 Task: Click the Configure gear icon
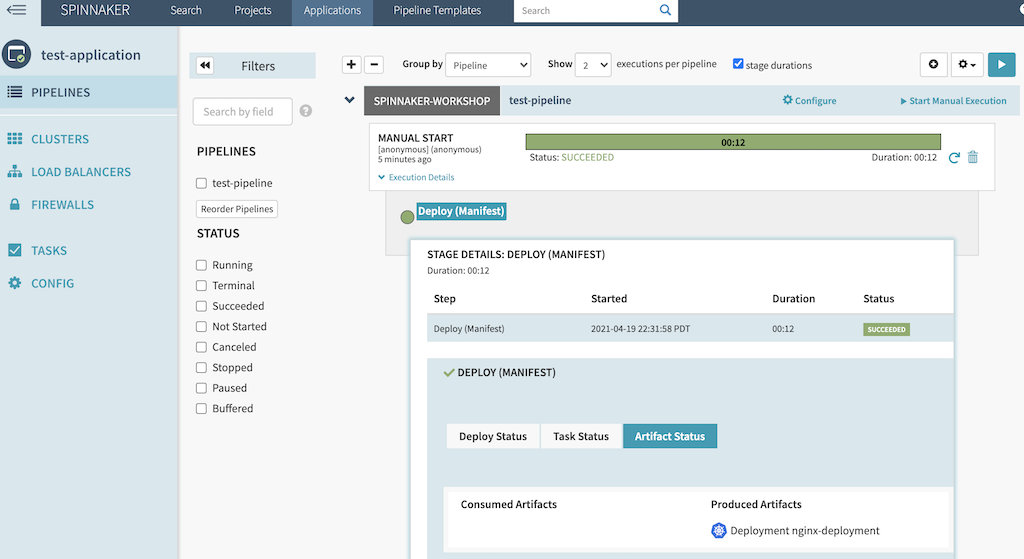(x=788, y=100)
